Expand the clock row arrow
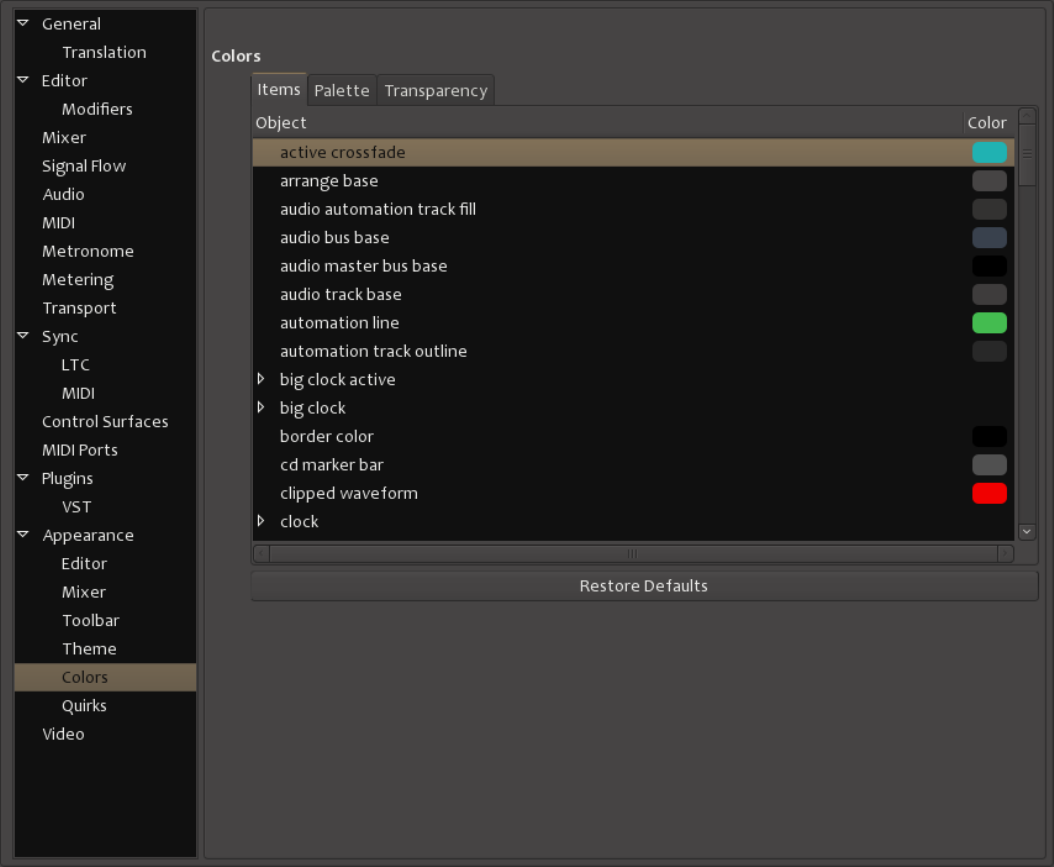 pyautogui.click(x=261, y=521)
